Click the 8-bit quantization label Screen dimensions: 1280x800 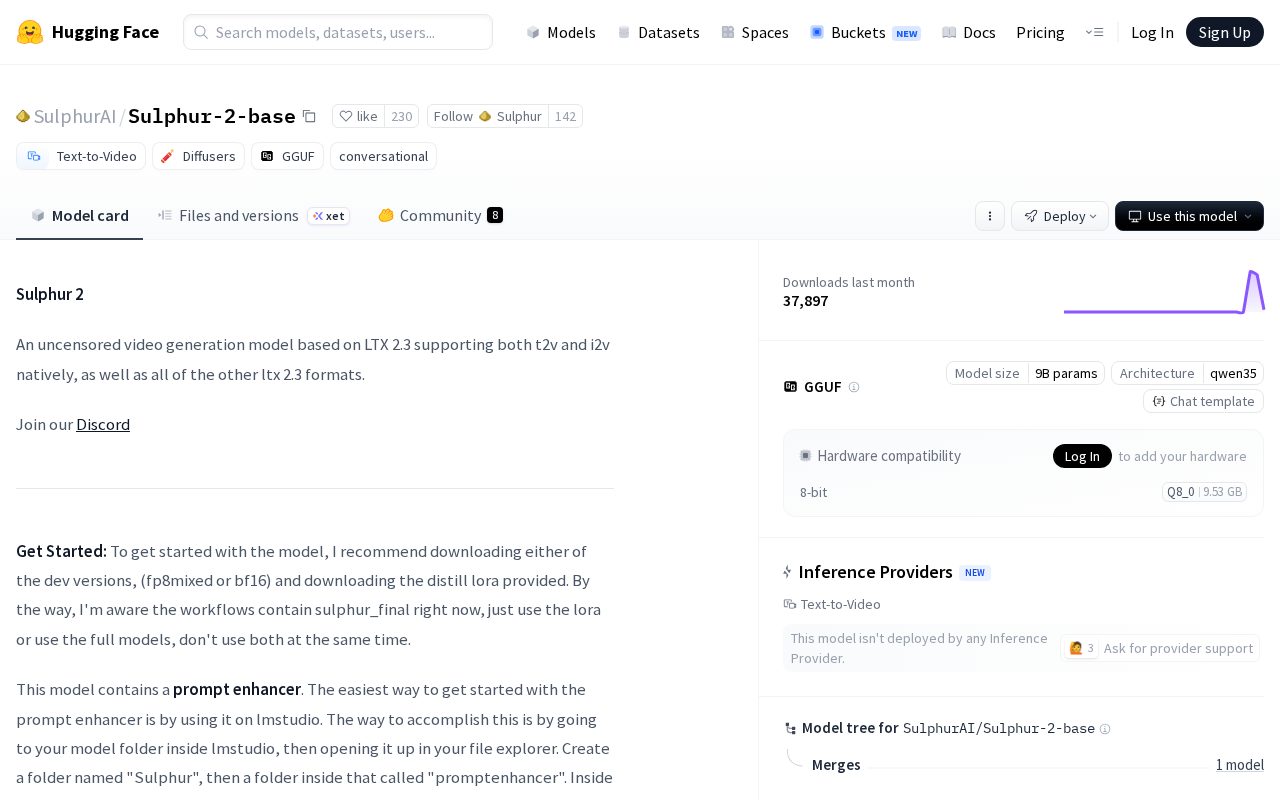coord(814,492)
